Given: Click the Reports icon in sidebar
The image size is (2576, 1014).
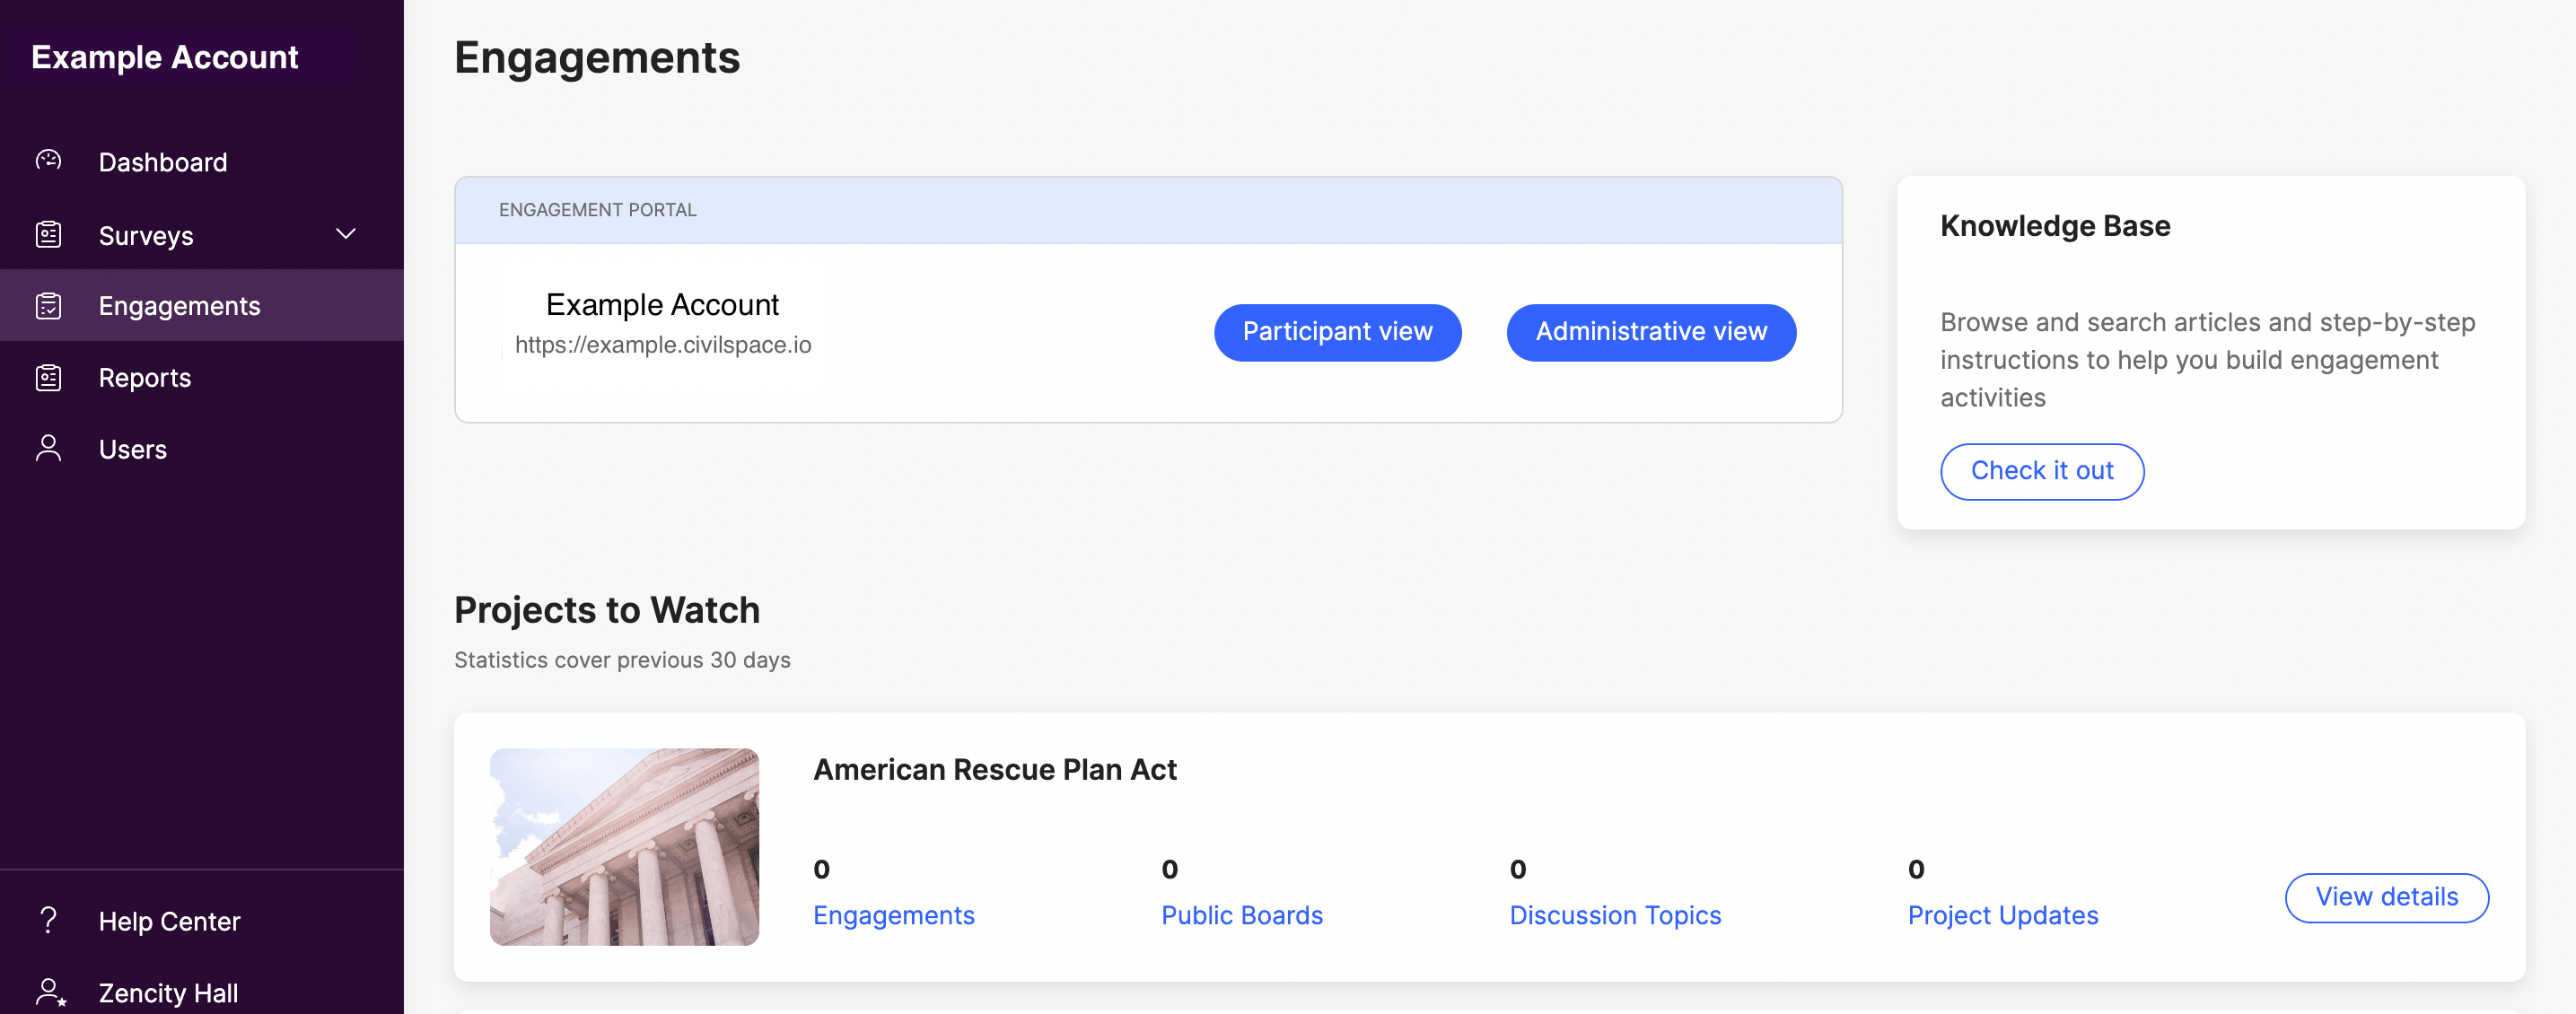Looking at the screenshot, I should 48,378.
